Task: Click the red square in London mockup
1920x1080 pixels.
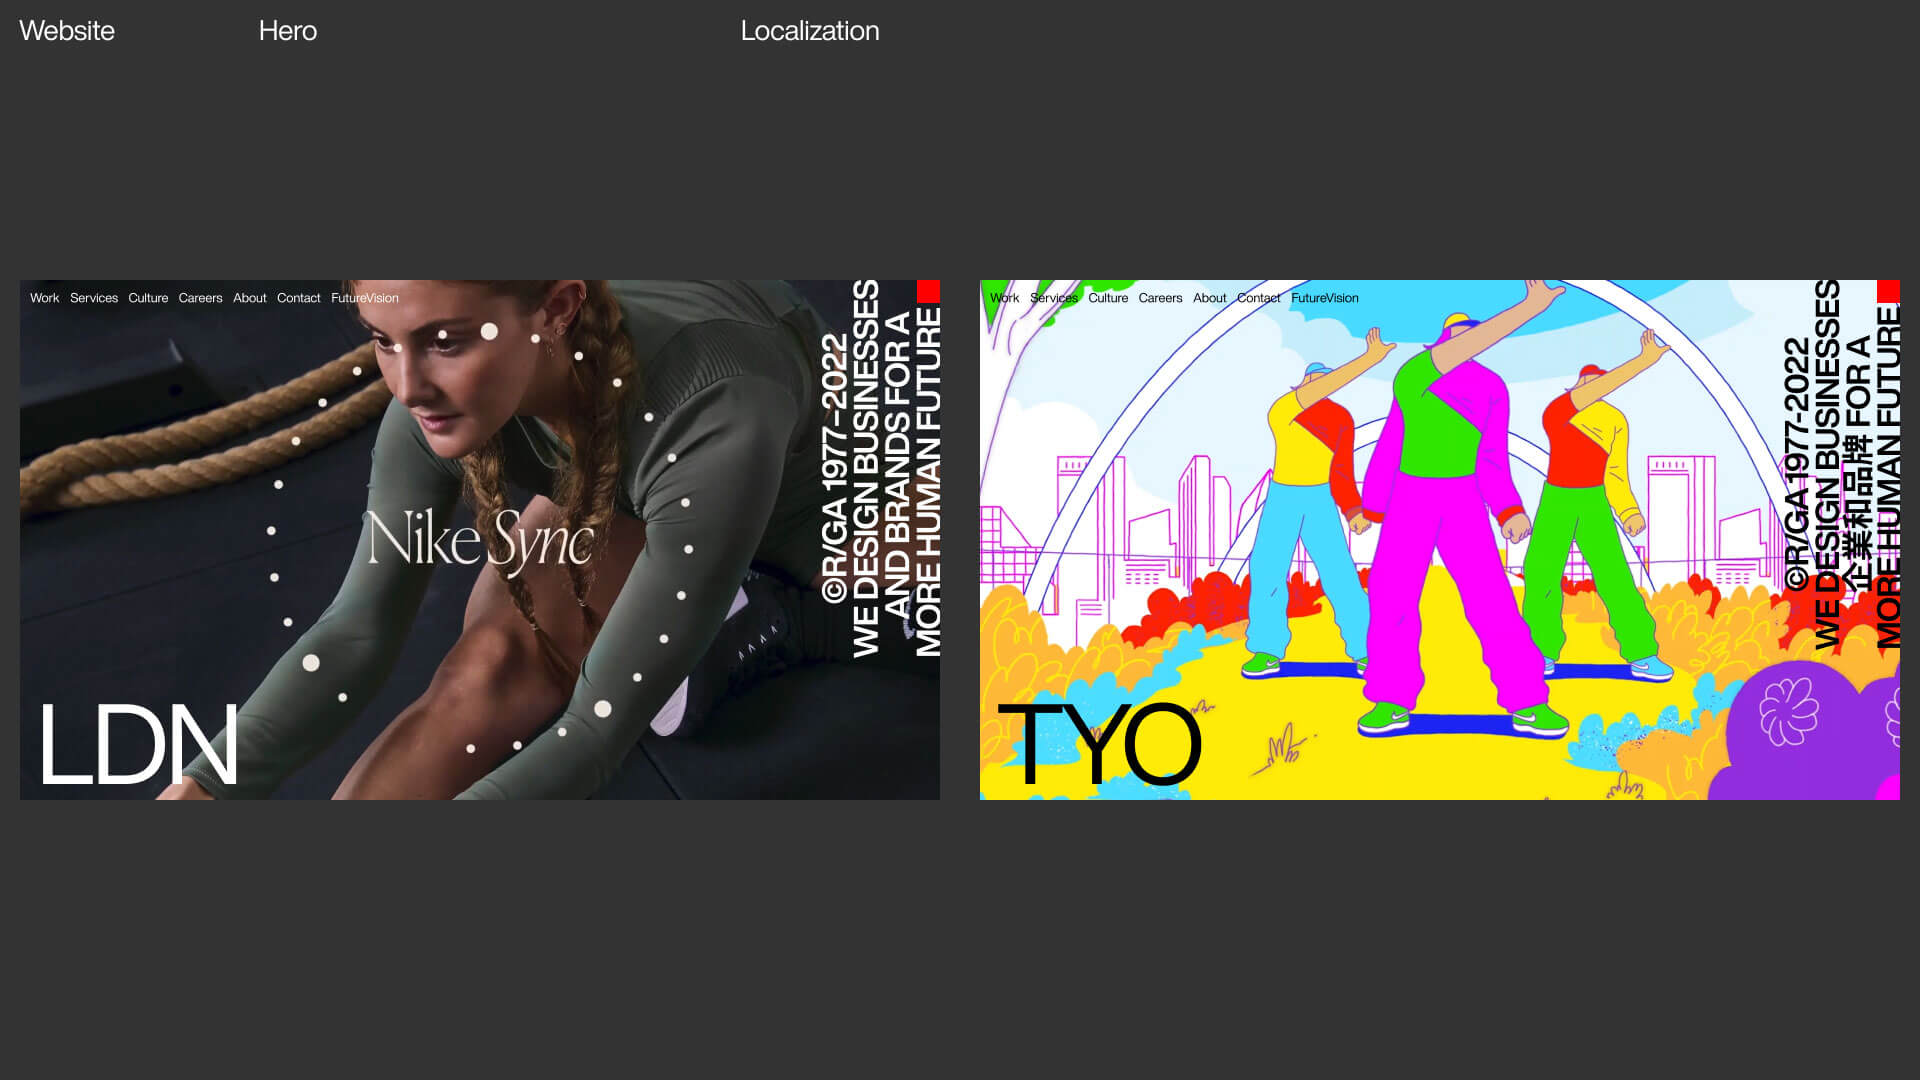Action: pos(928,291)
